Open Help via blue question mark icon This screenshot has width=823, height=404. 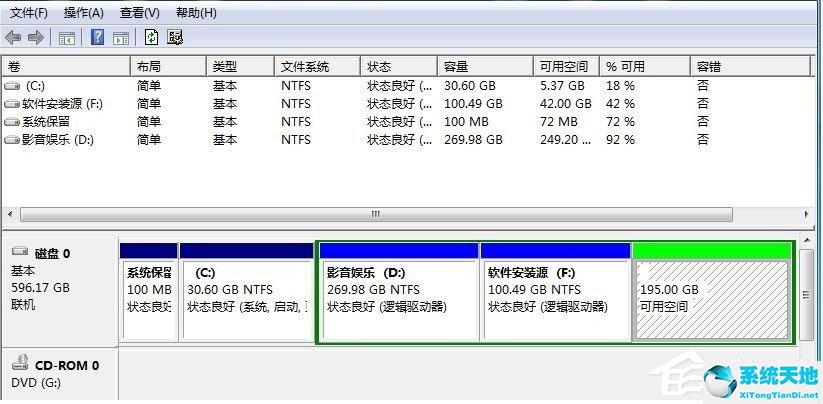click(x=98, y=37)
